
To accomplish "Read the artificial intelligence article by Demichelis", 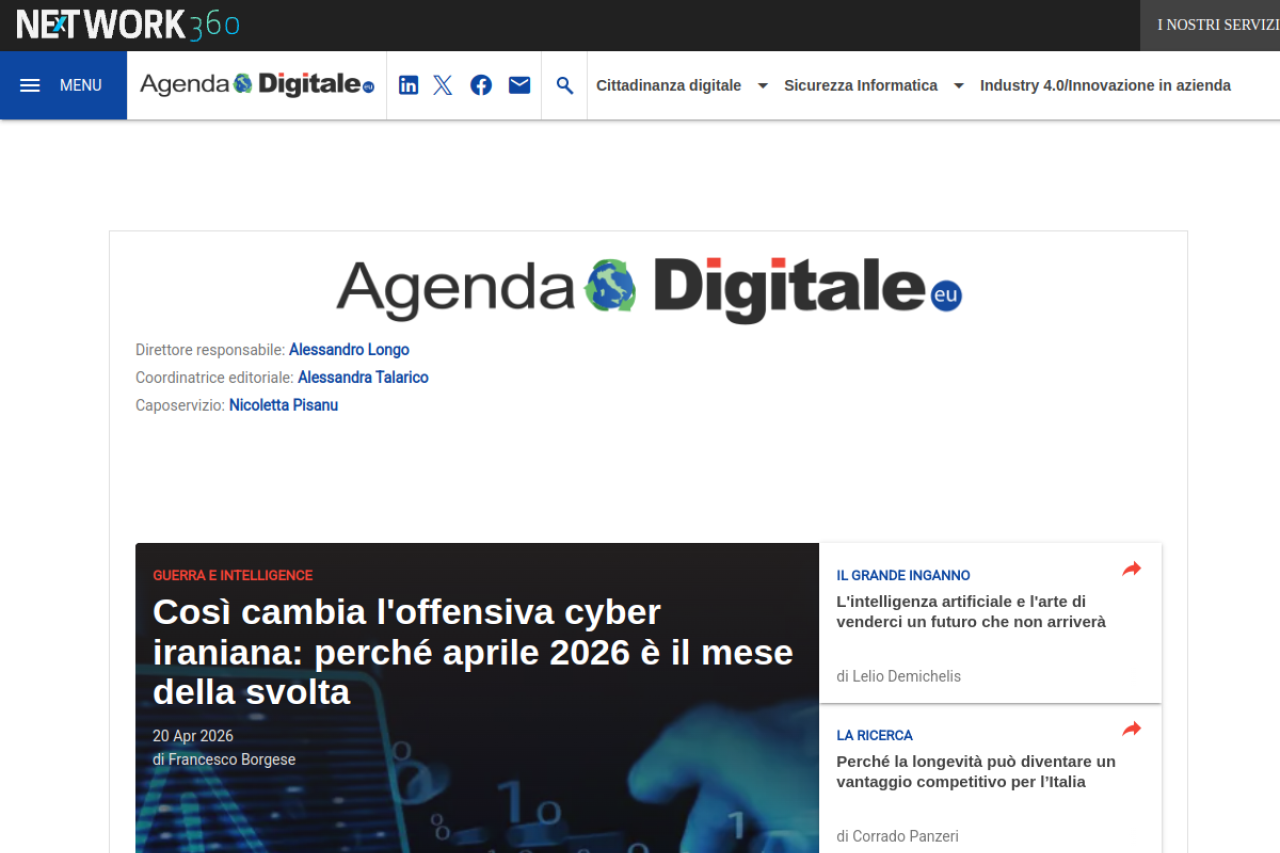I will pos(970,612).
